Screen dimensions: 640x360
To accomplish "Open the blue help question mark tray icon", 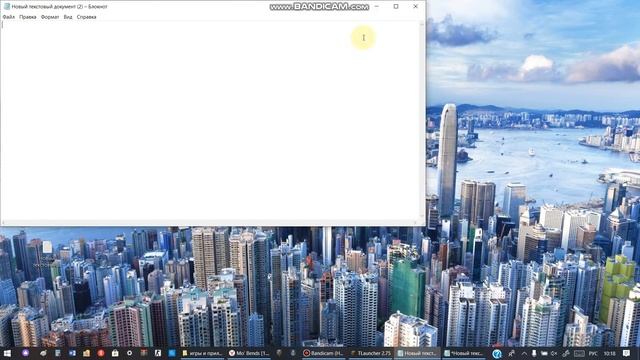I will tap(496, 353).
